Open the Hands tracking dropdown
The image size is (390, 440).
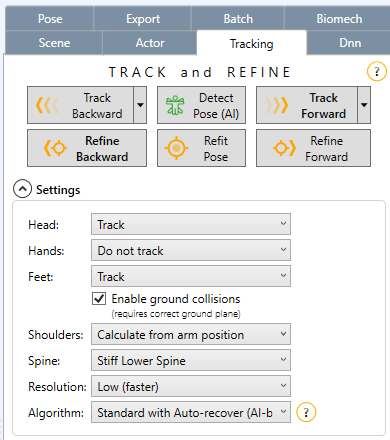tap(191, 250)
